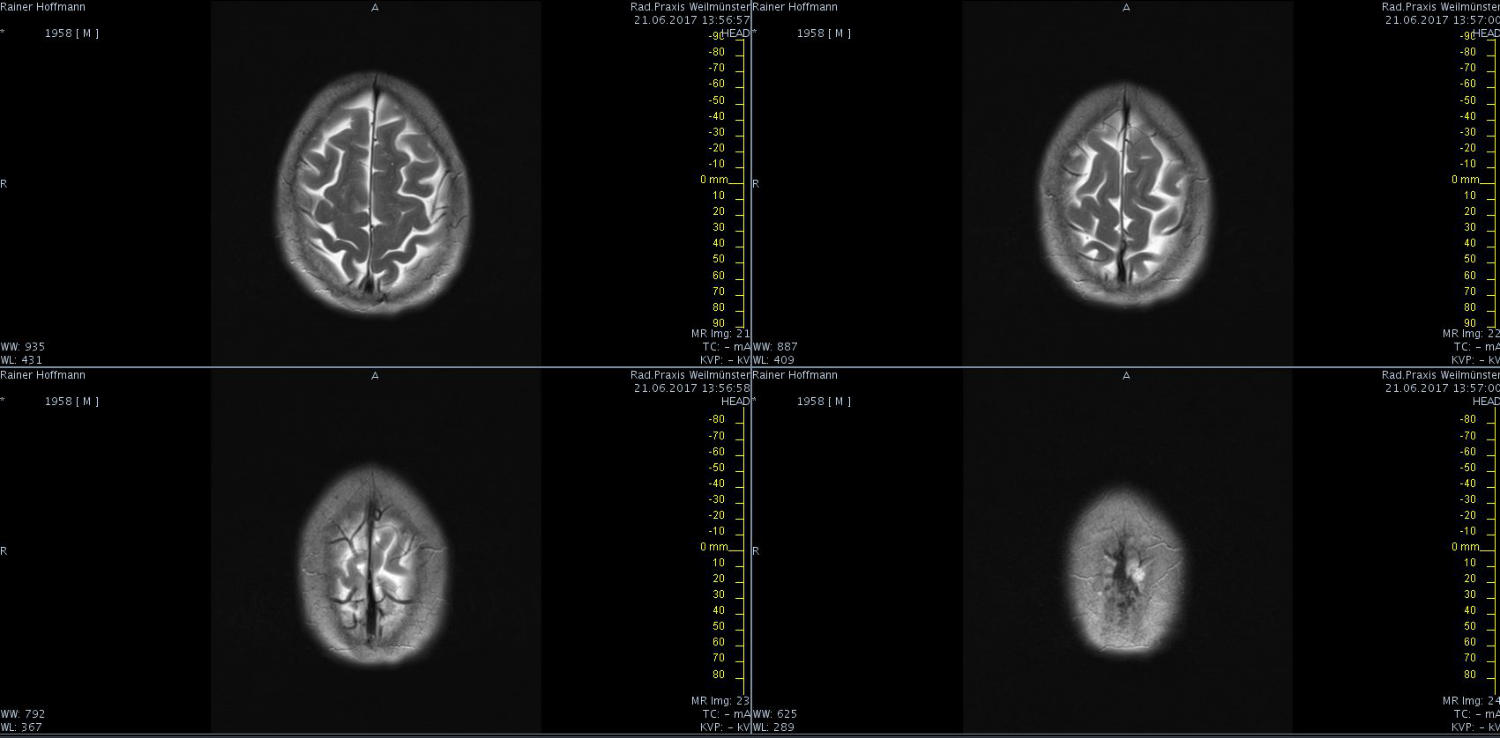Click the bright lesion in MR image 24
Image resolution: width=1500 pixels, height=738 pixels.
[1136, 571]
